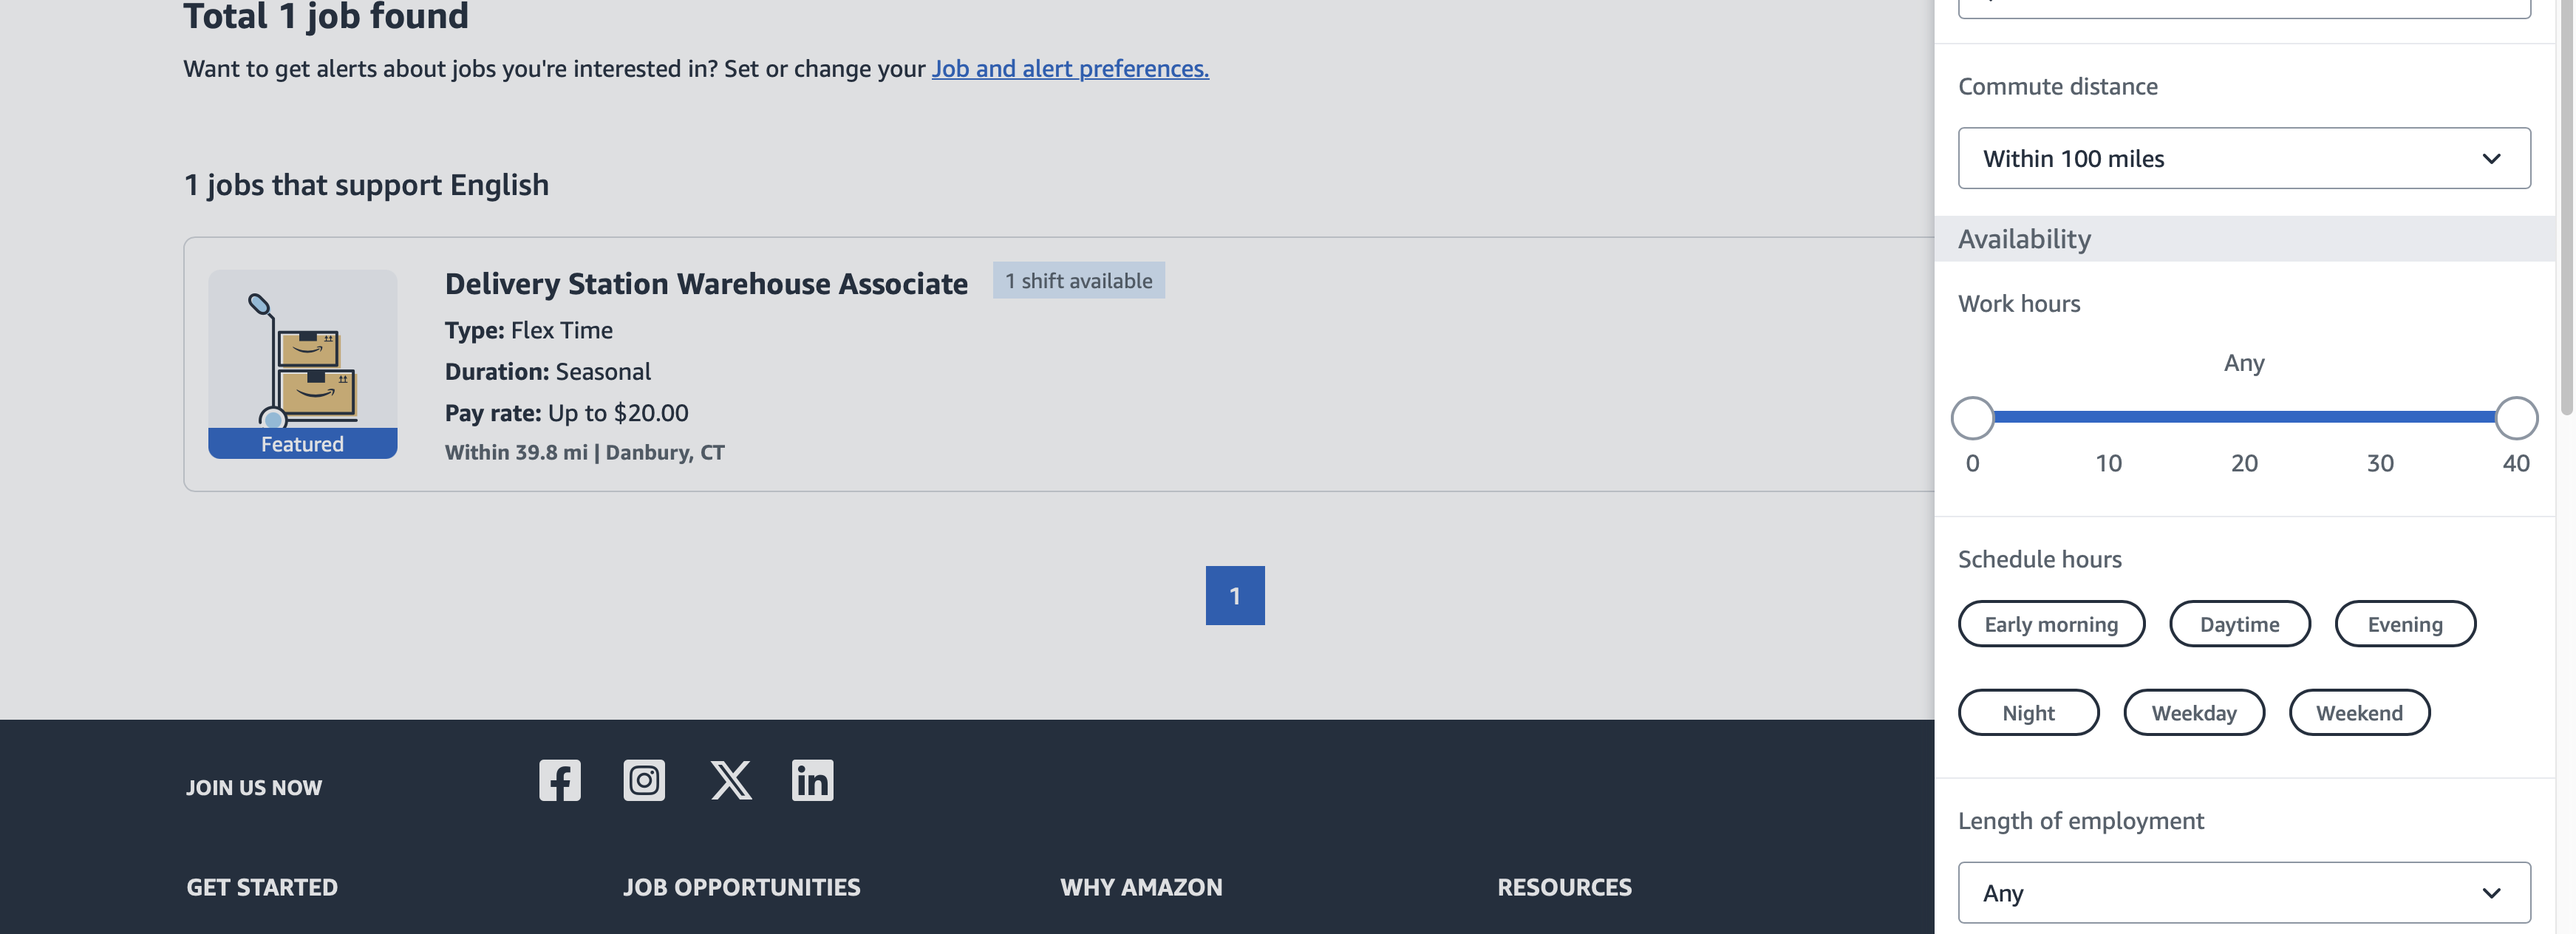This screenshot has width=2576, height=934.
Task: Toggle the Weekday schedule filter
Action: point(2193,713)
